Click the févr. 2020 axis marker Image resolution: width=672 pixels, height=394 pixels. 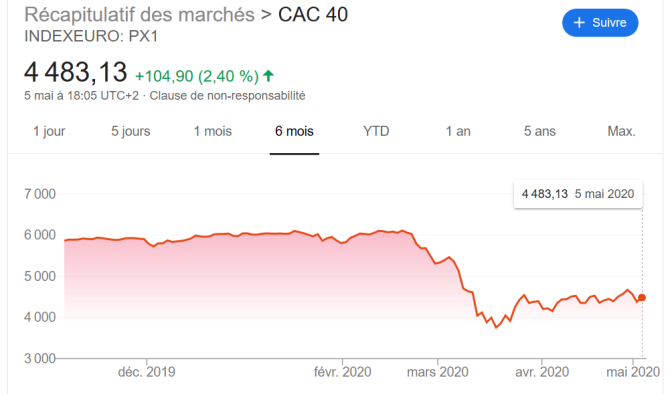pos(342,372)
